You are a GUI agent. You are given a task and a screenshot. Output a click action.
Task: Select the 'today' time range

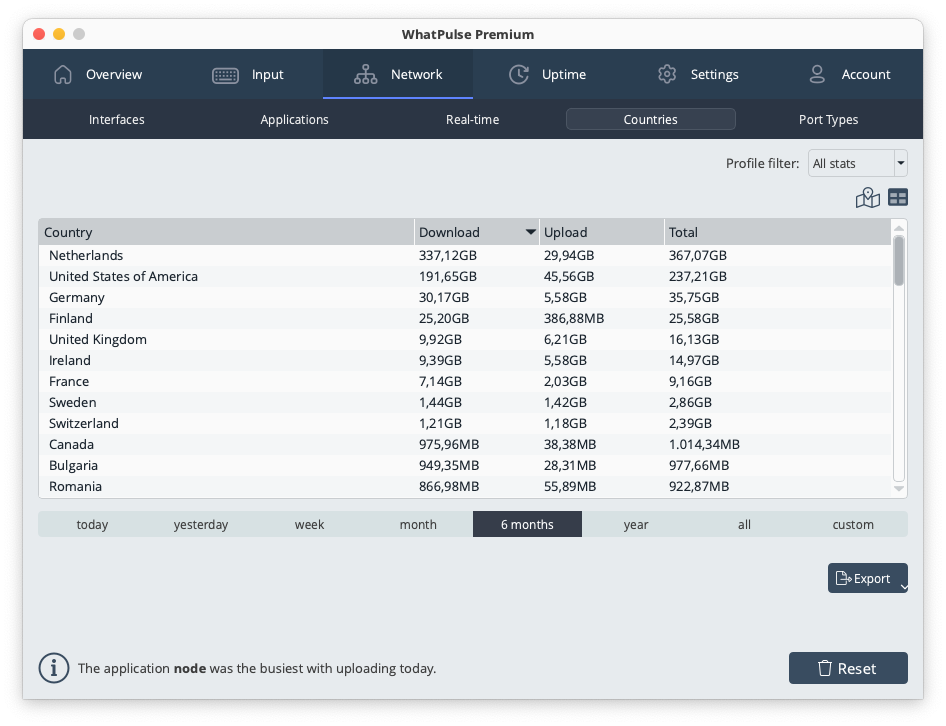pos(92,524)
